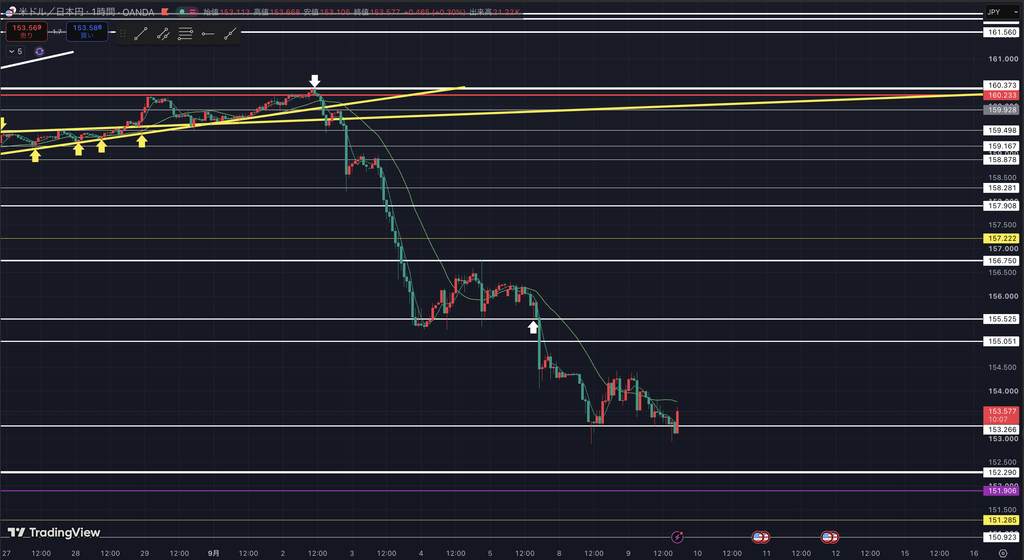Viewport: 1024px width, 560px height.
Task: Collapse the indicator legend showing 5
Action: [x=15, y=52]
